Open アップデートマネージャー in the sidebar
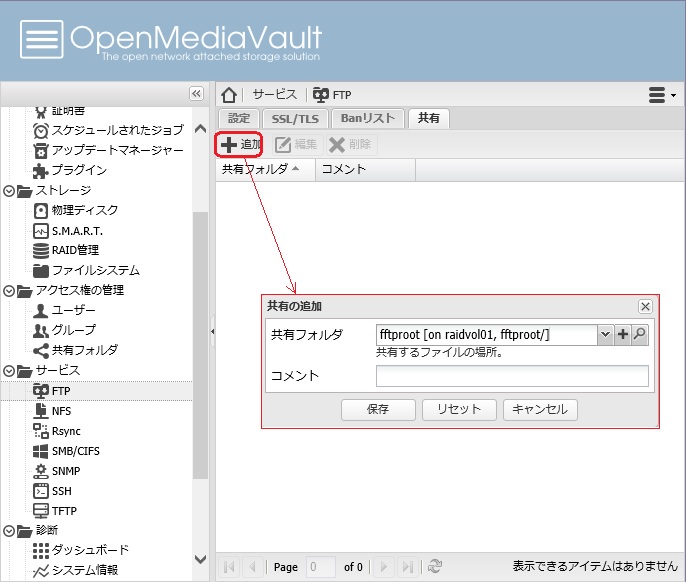The width and height of the screenshot is (686, 582). click(108, 151)
